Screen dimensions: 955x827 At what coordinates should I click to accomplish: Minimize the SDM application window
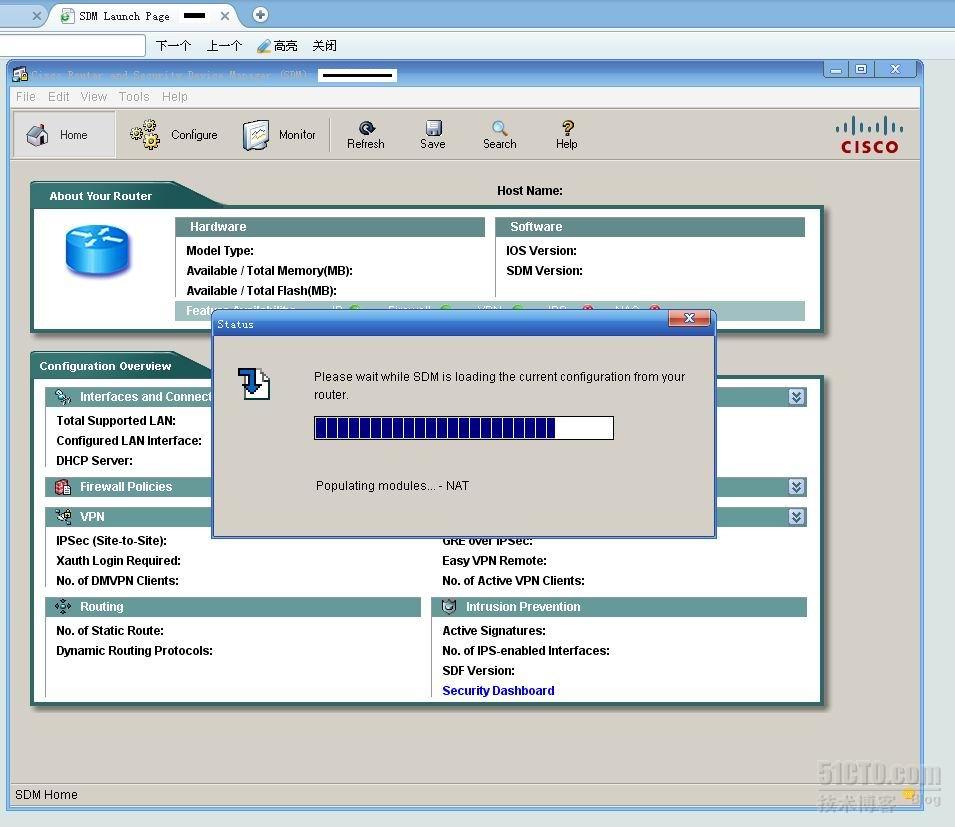click(x=836, y=69)
